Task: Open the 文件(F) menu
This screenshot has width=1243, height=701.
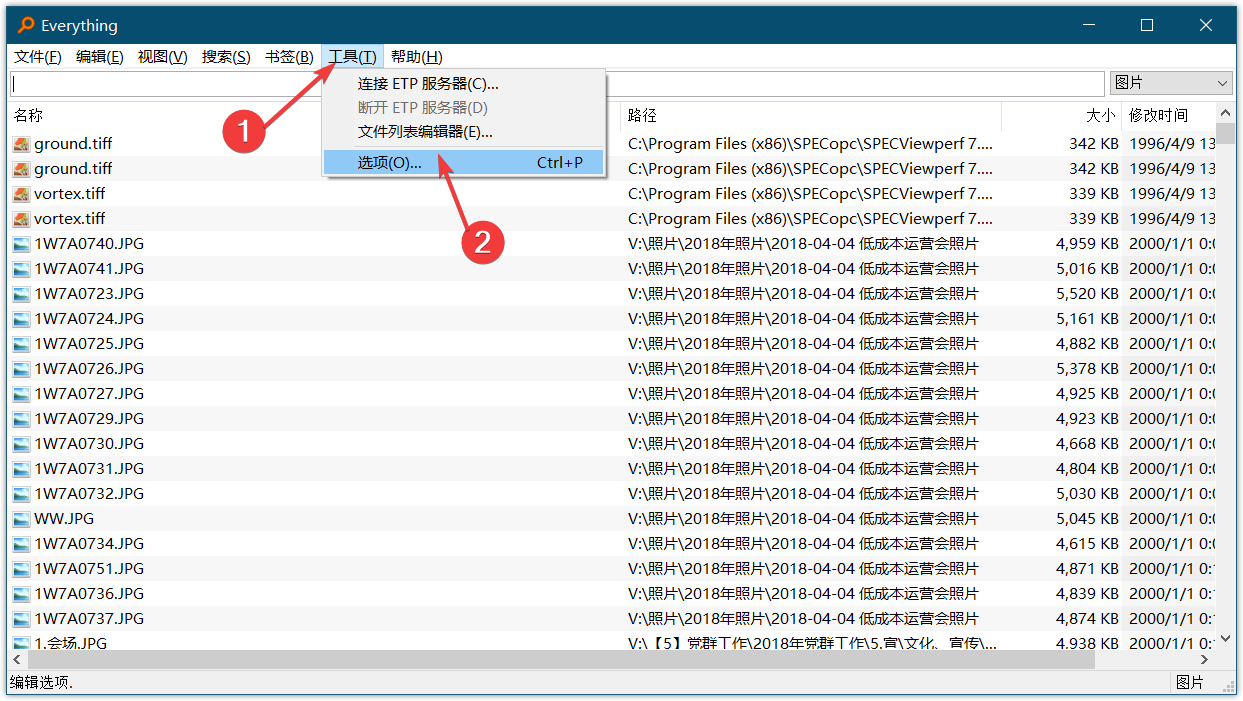Action: 38,57
